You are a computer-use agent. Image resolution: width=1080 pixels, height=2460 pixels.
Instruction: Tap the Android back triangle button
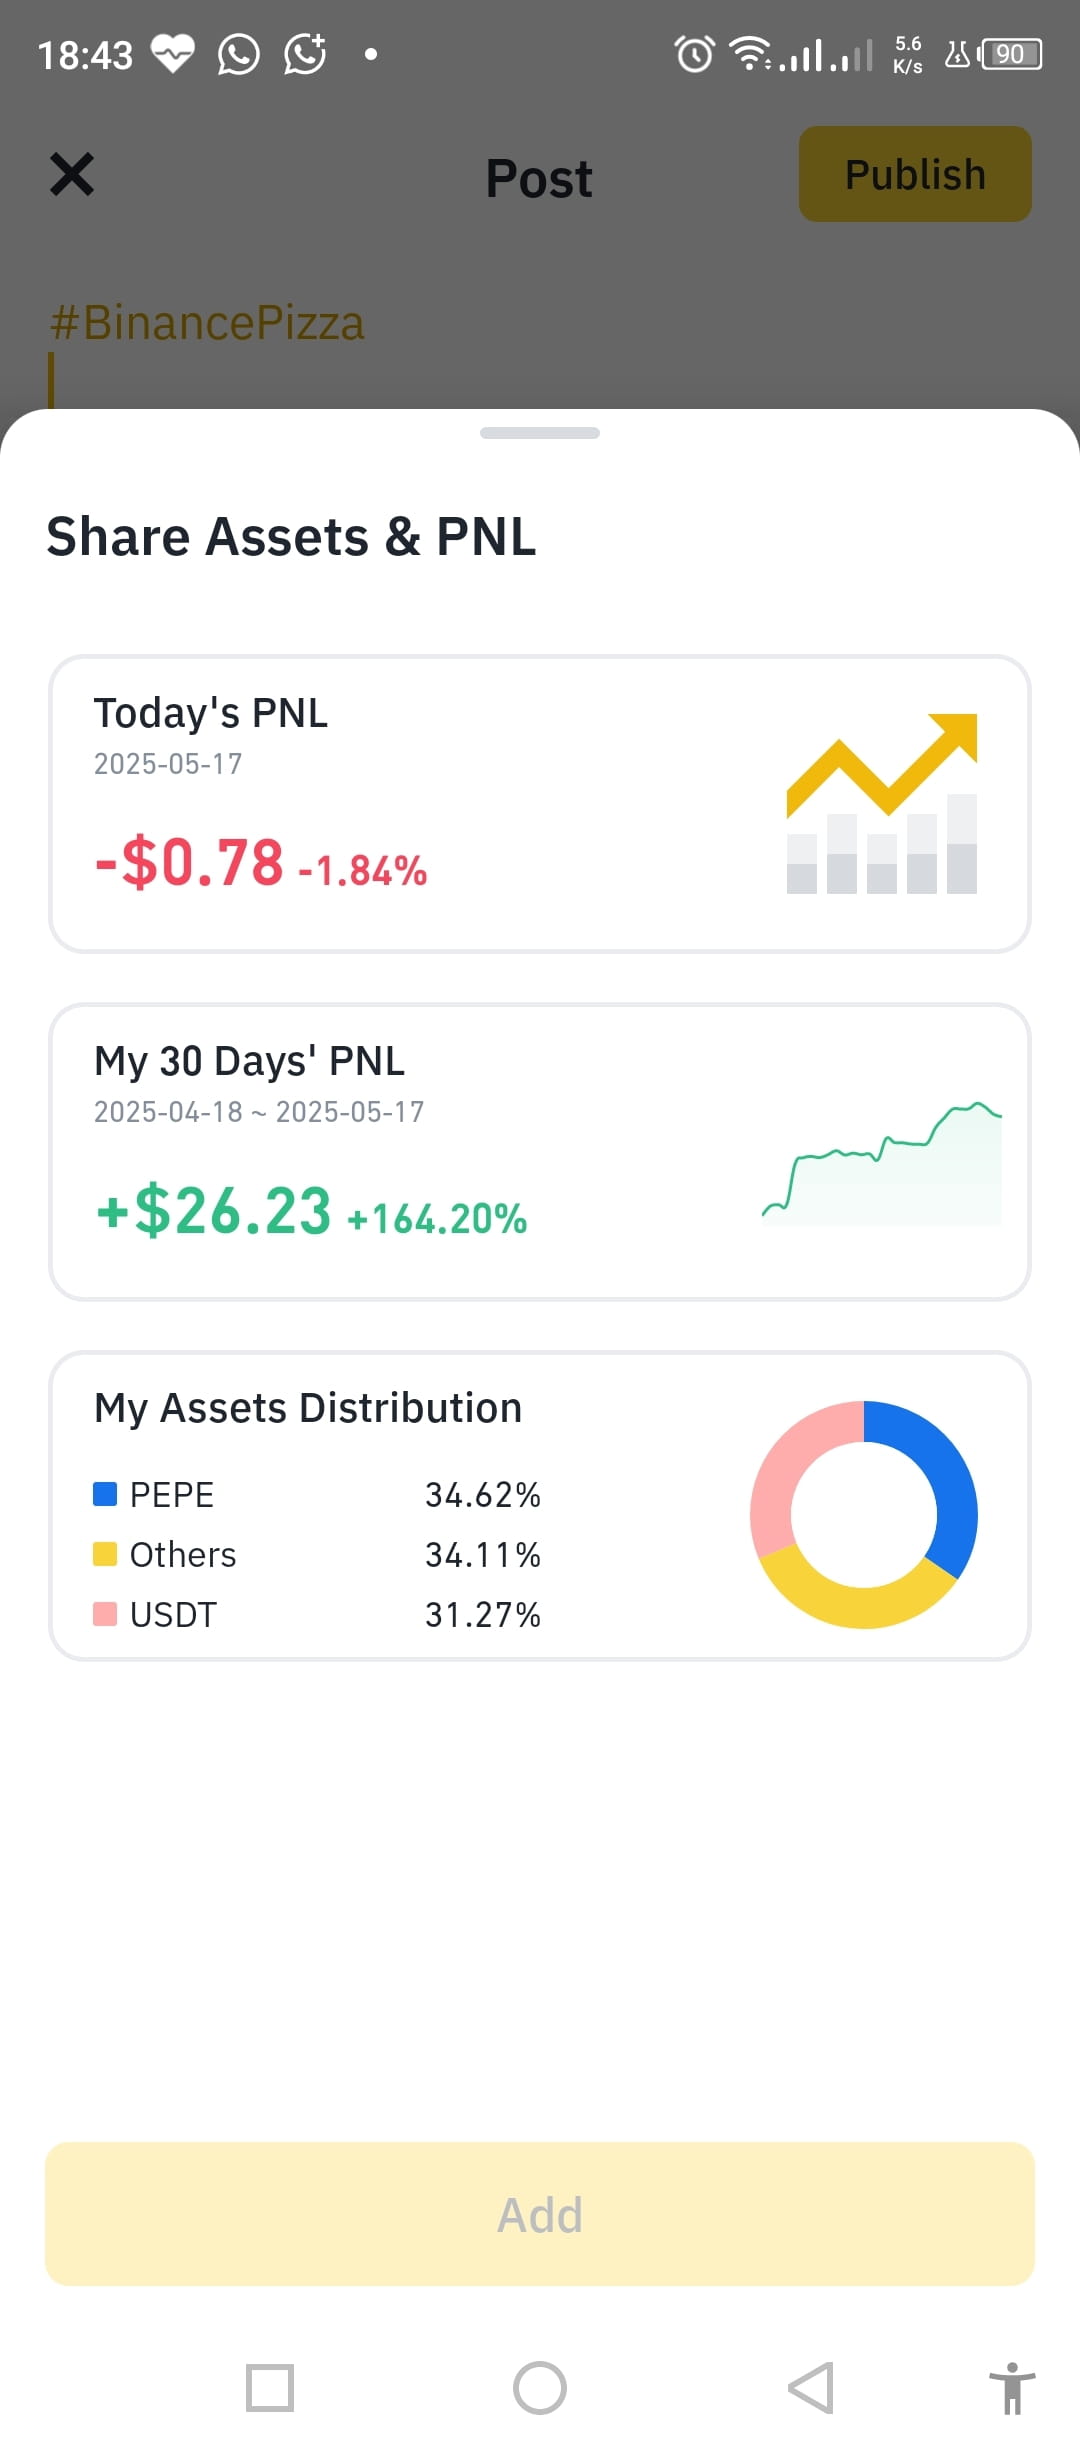(x=811, y=2388)
